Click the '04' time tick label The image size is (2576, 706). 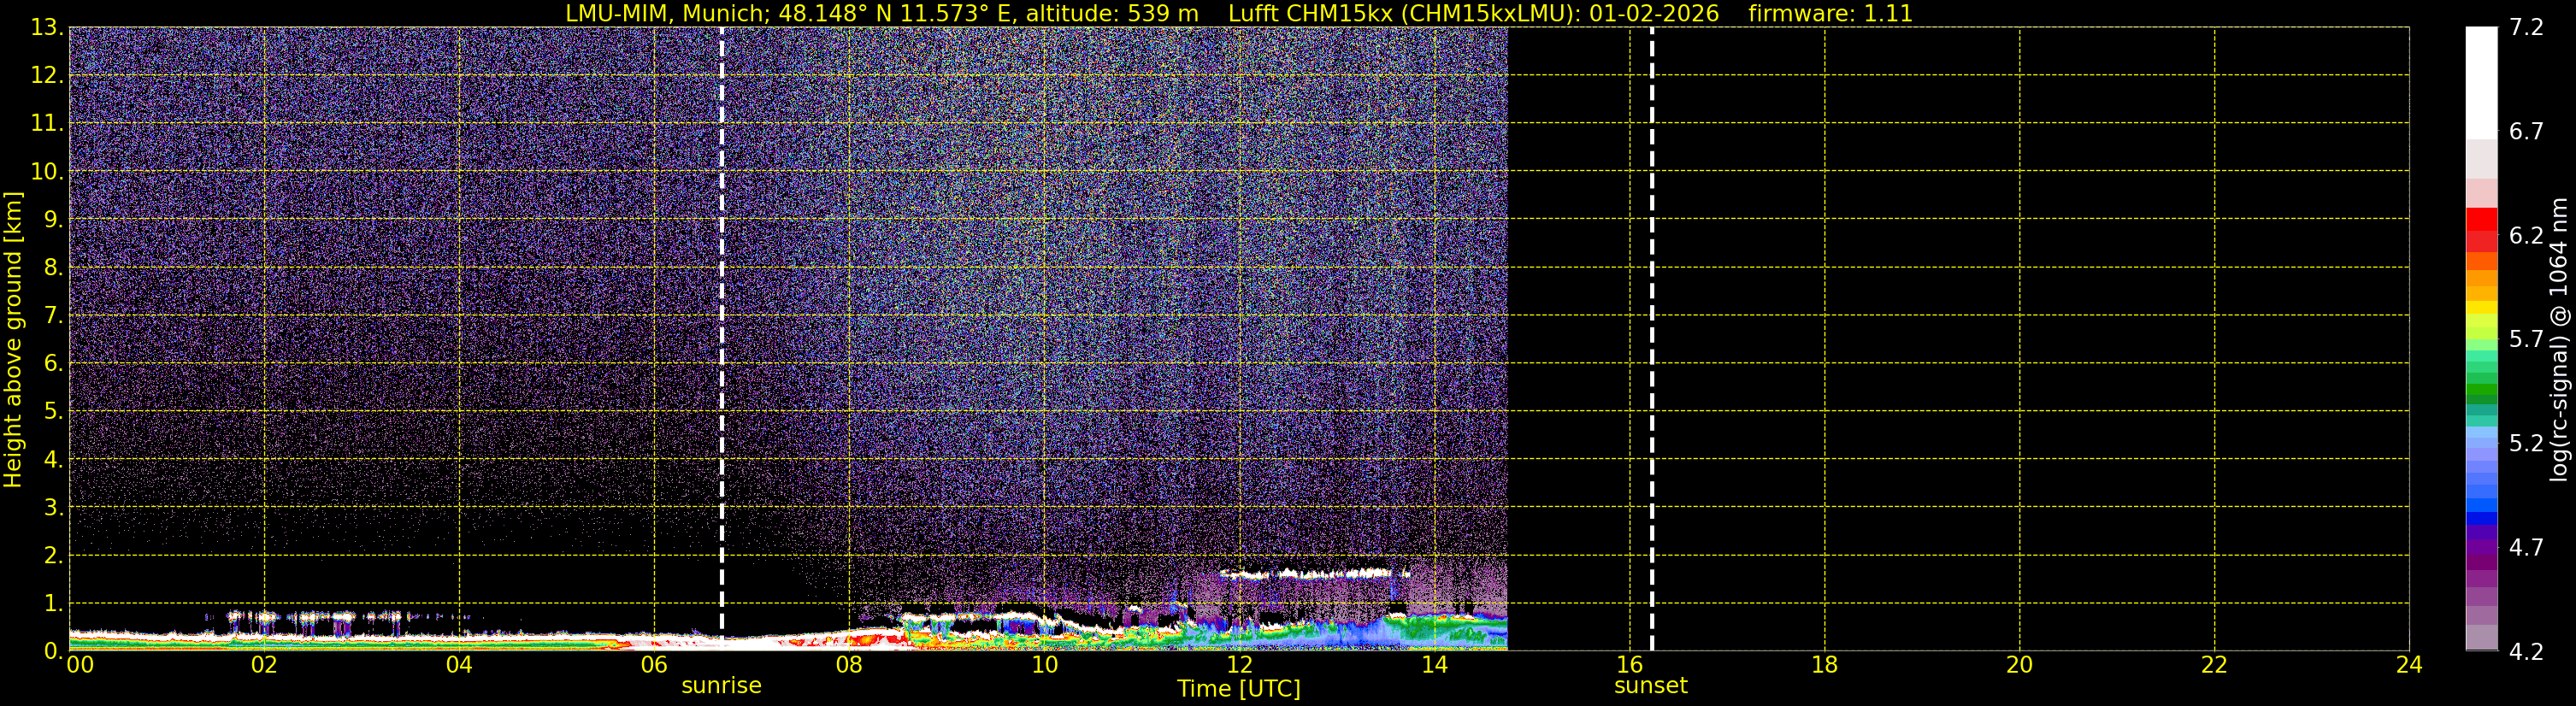tap(459, 665)
